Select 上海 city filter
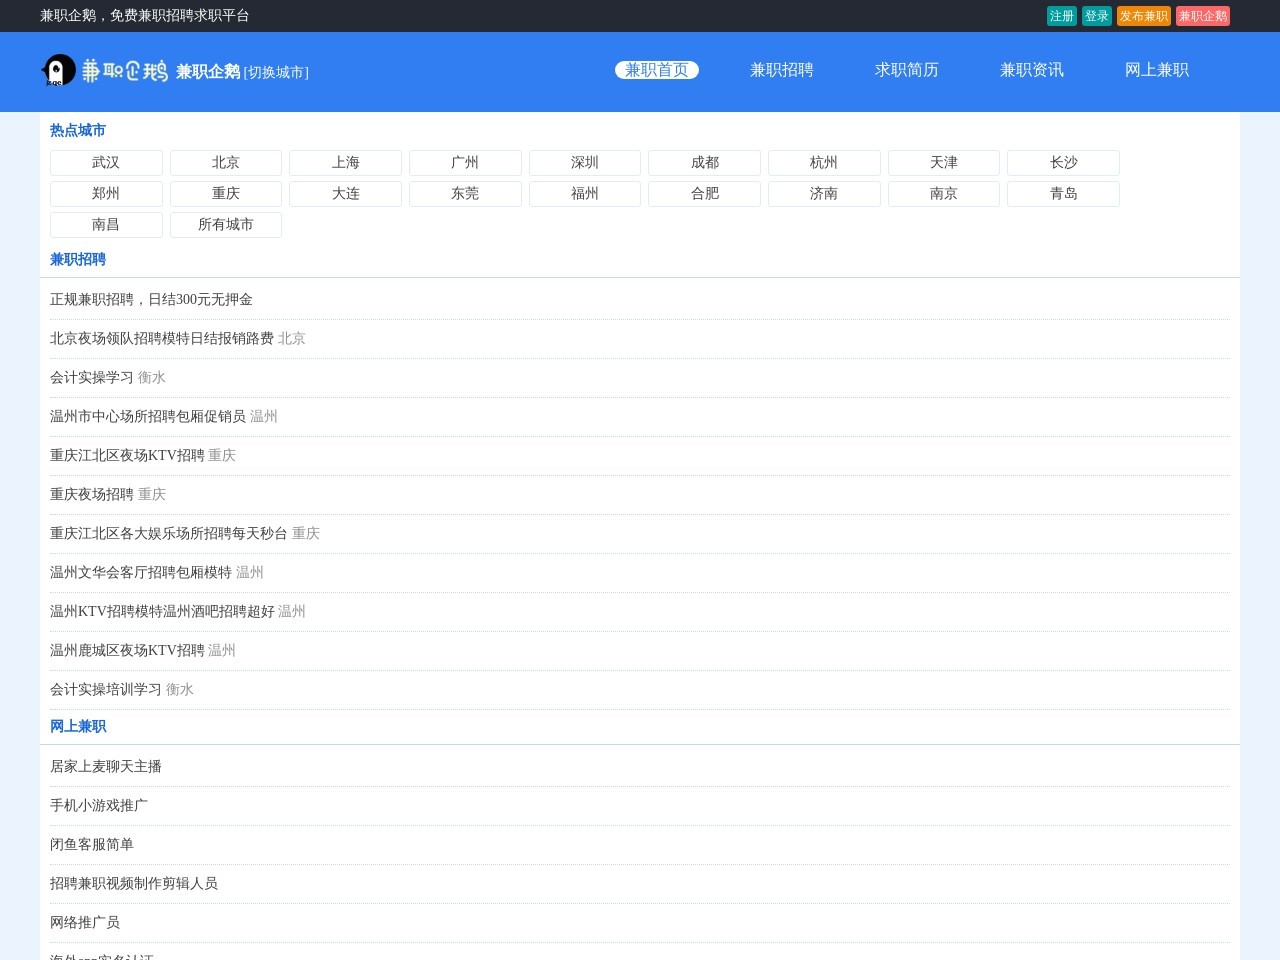This screenshot has width=1280, height=960. tap(345, 162)
